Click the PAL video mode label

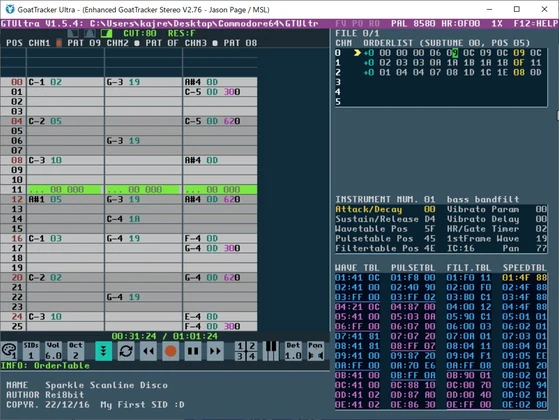pos(399,24)
